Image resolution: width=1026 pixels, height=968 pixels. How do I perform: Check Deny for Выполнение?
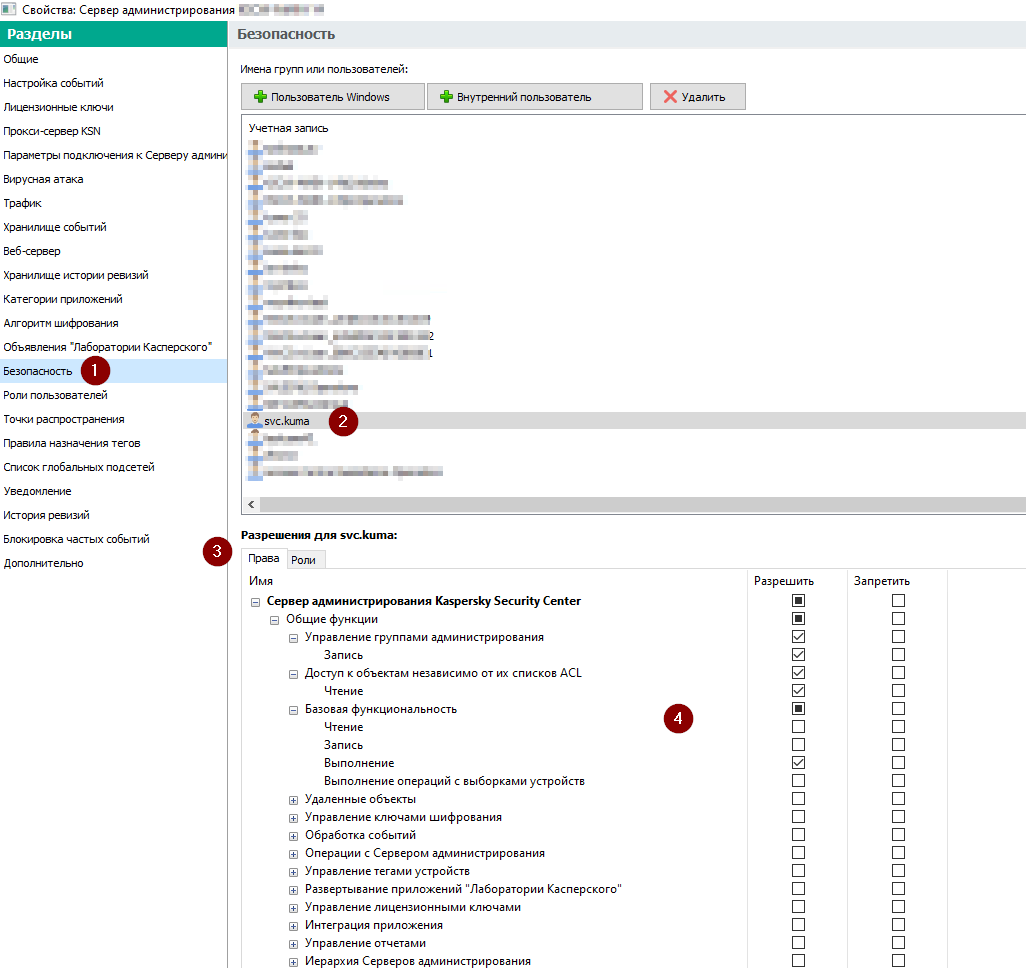(x=898, y=762)
